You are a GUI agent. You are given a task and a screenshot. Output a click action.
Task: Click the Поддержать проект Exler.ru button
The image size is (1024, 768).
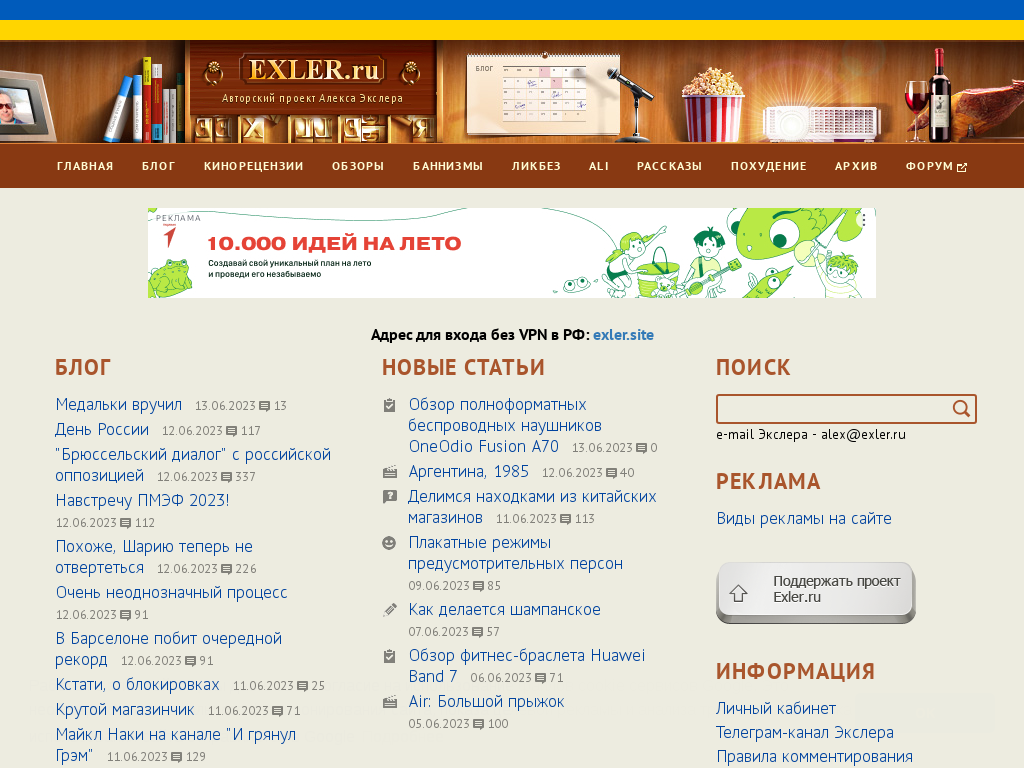coord(816,592)
